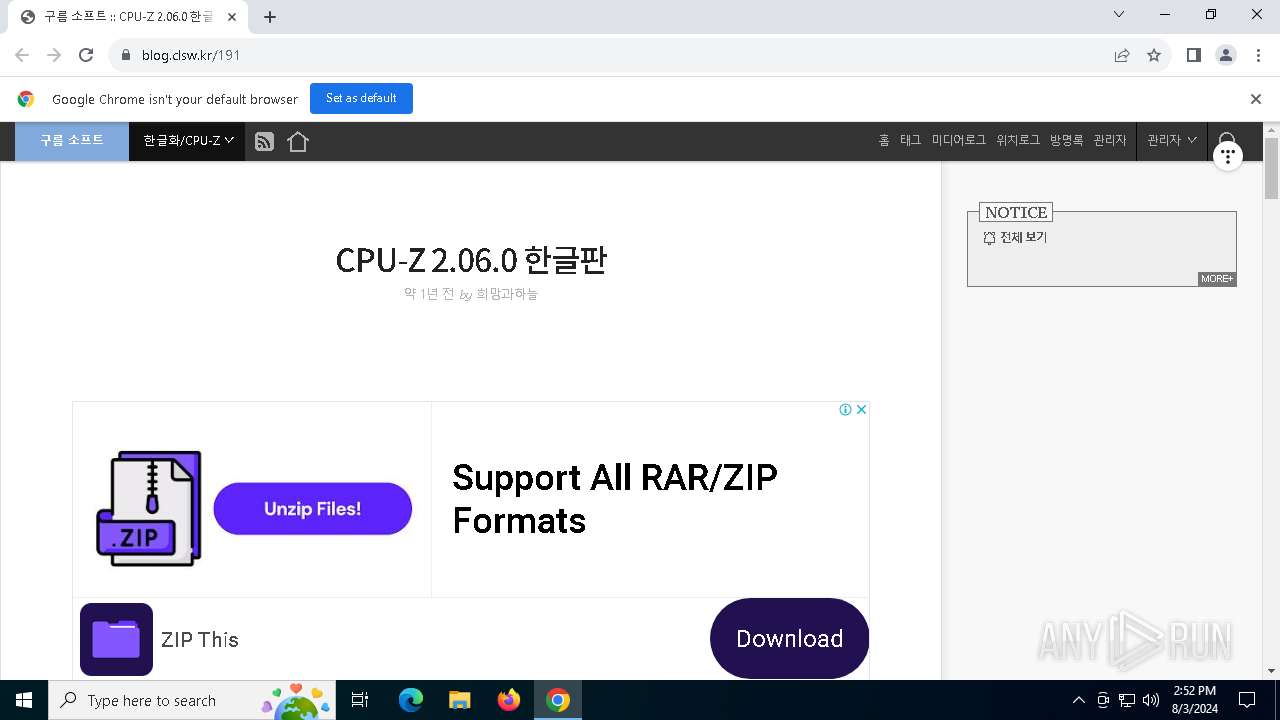Show hidden system tray icons

pos(1078,700)
